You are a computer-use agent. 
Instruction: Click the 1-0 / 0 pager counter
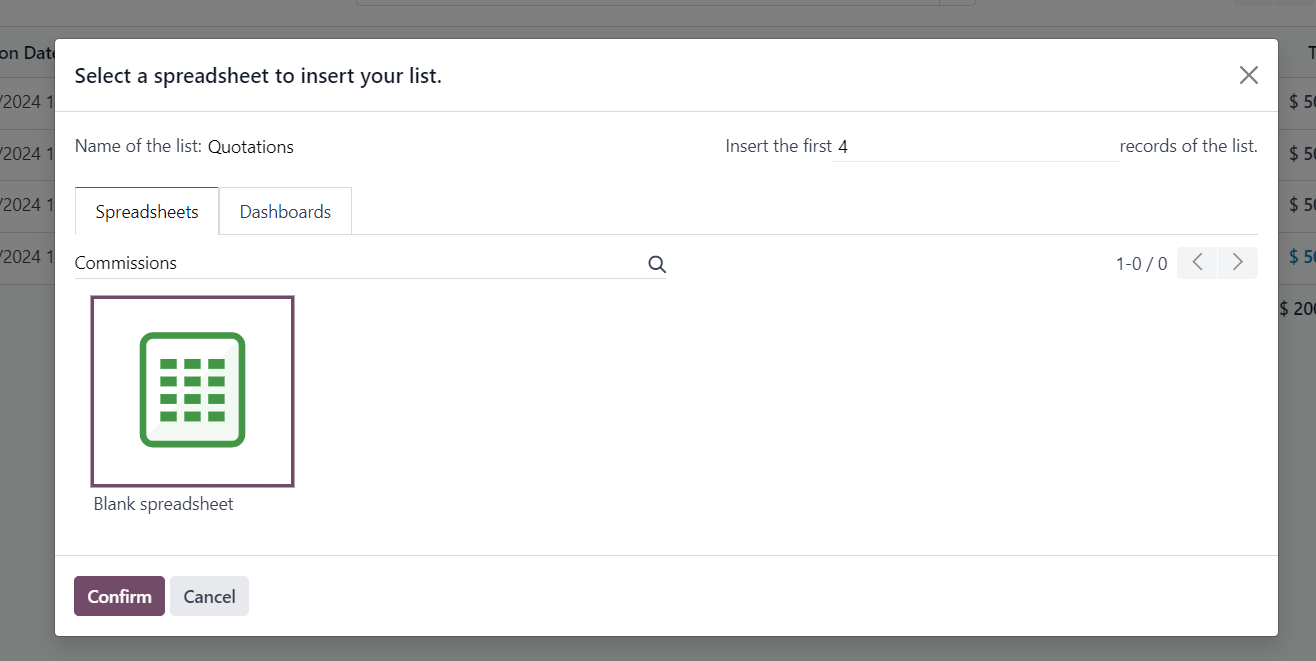(x=1141, y=264)
